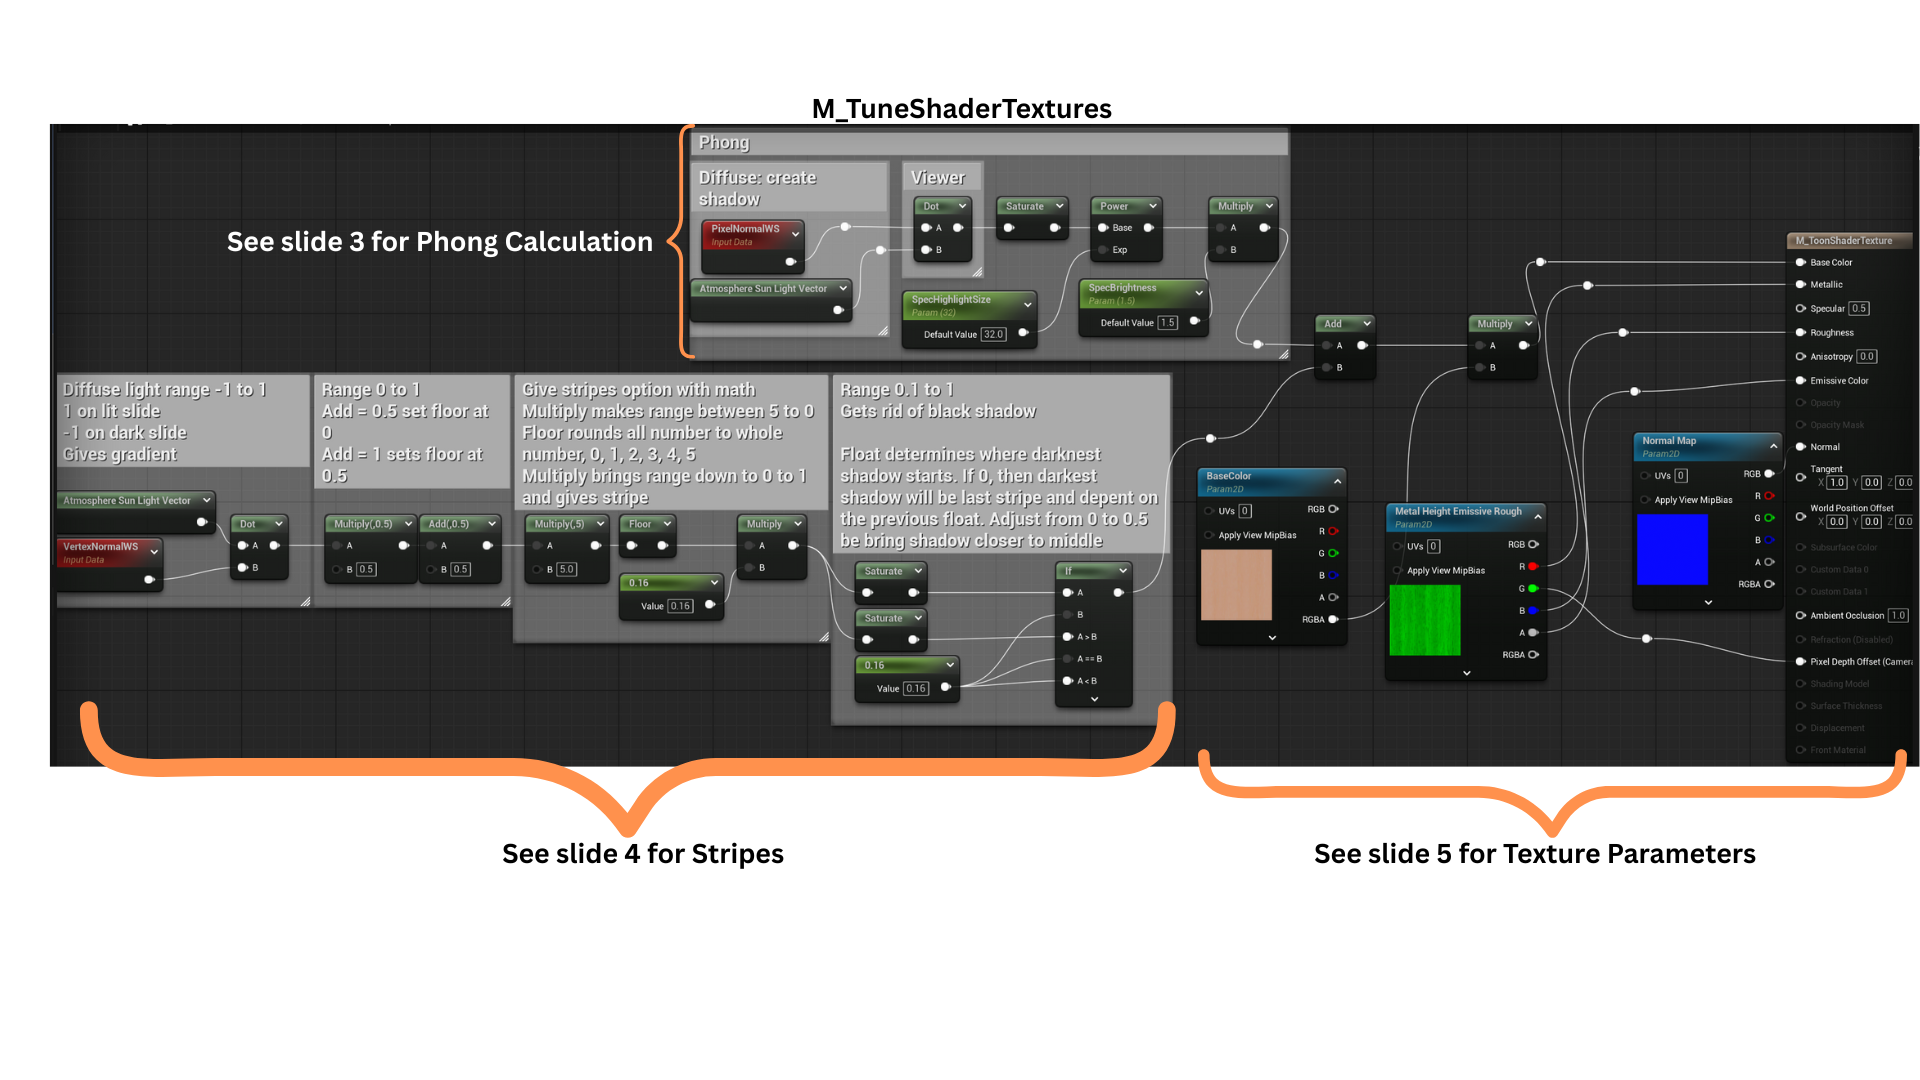Click the Base Color input pin
The height and width of the screenshot is (1080, 1920).
point(1801,262)
